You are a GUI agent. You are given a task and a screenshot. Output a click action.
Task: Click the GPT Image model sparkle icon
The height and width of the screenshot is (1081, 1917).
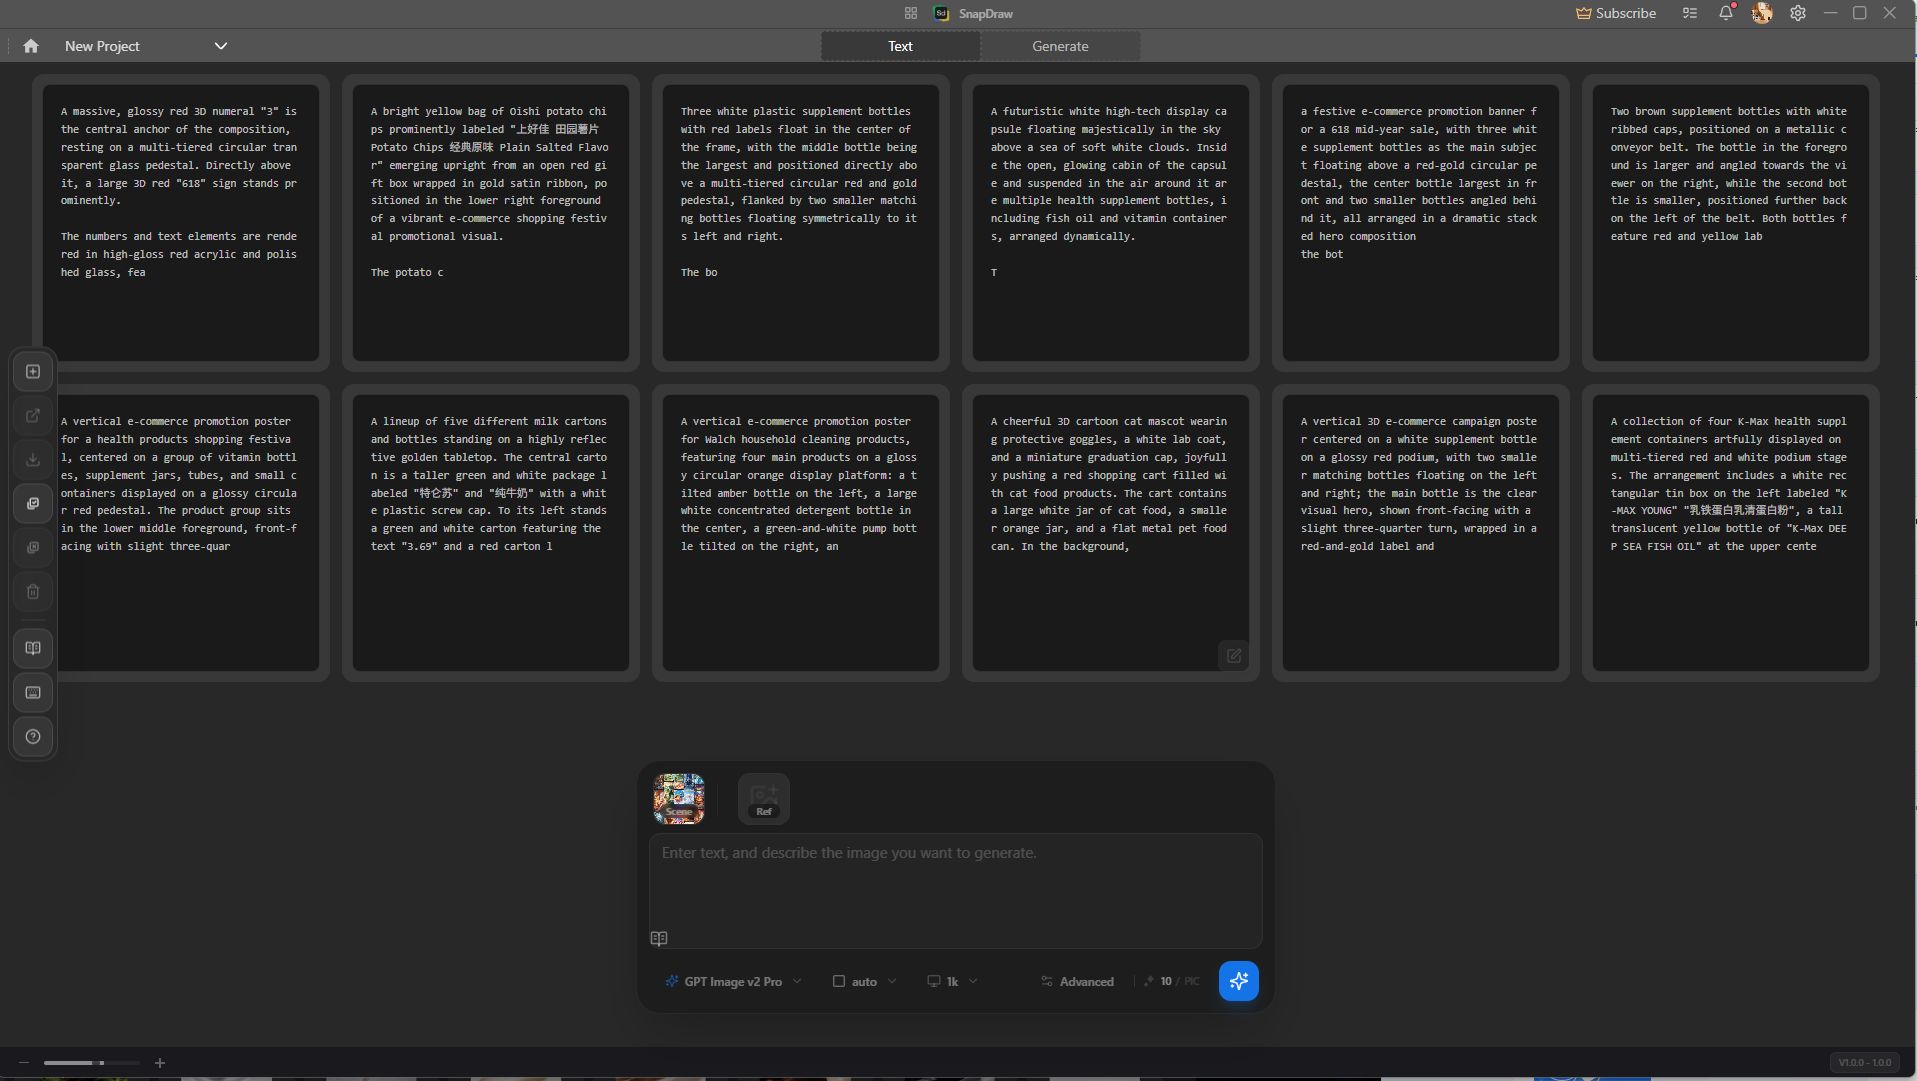click(x=672, y=982)
